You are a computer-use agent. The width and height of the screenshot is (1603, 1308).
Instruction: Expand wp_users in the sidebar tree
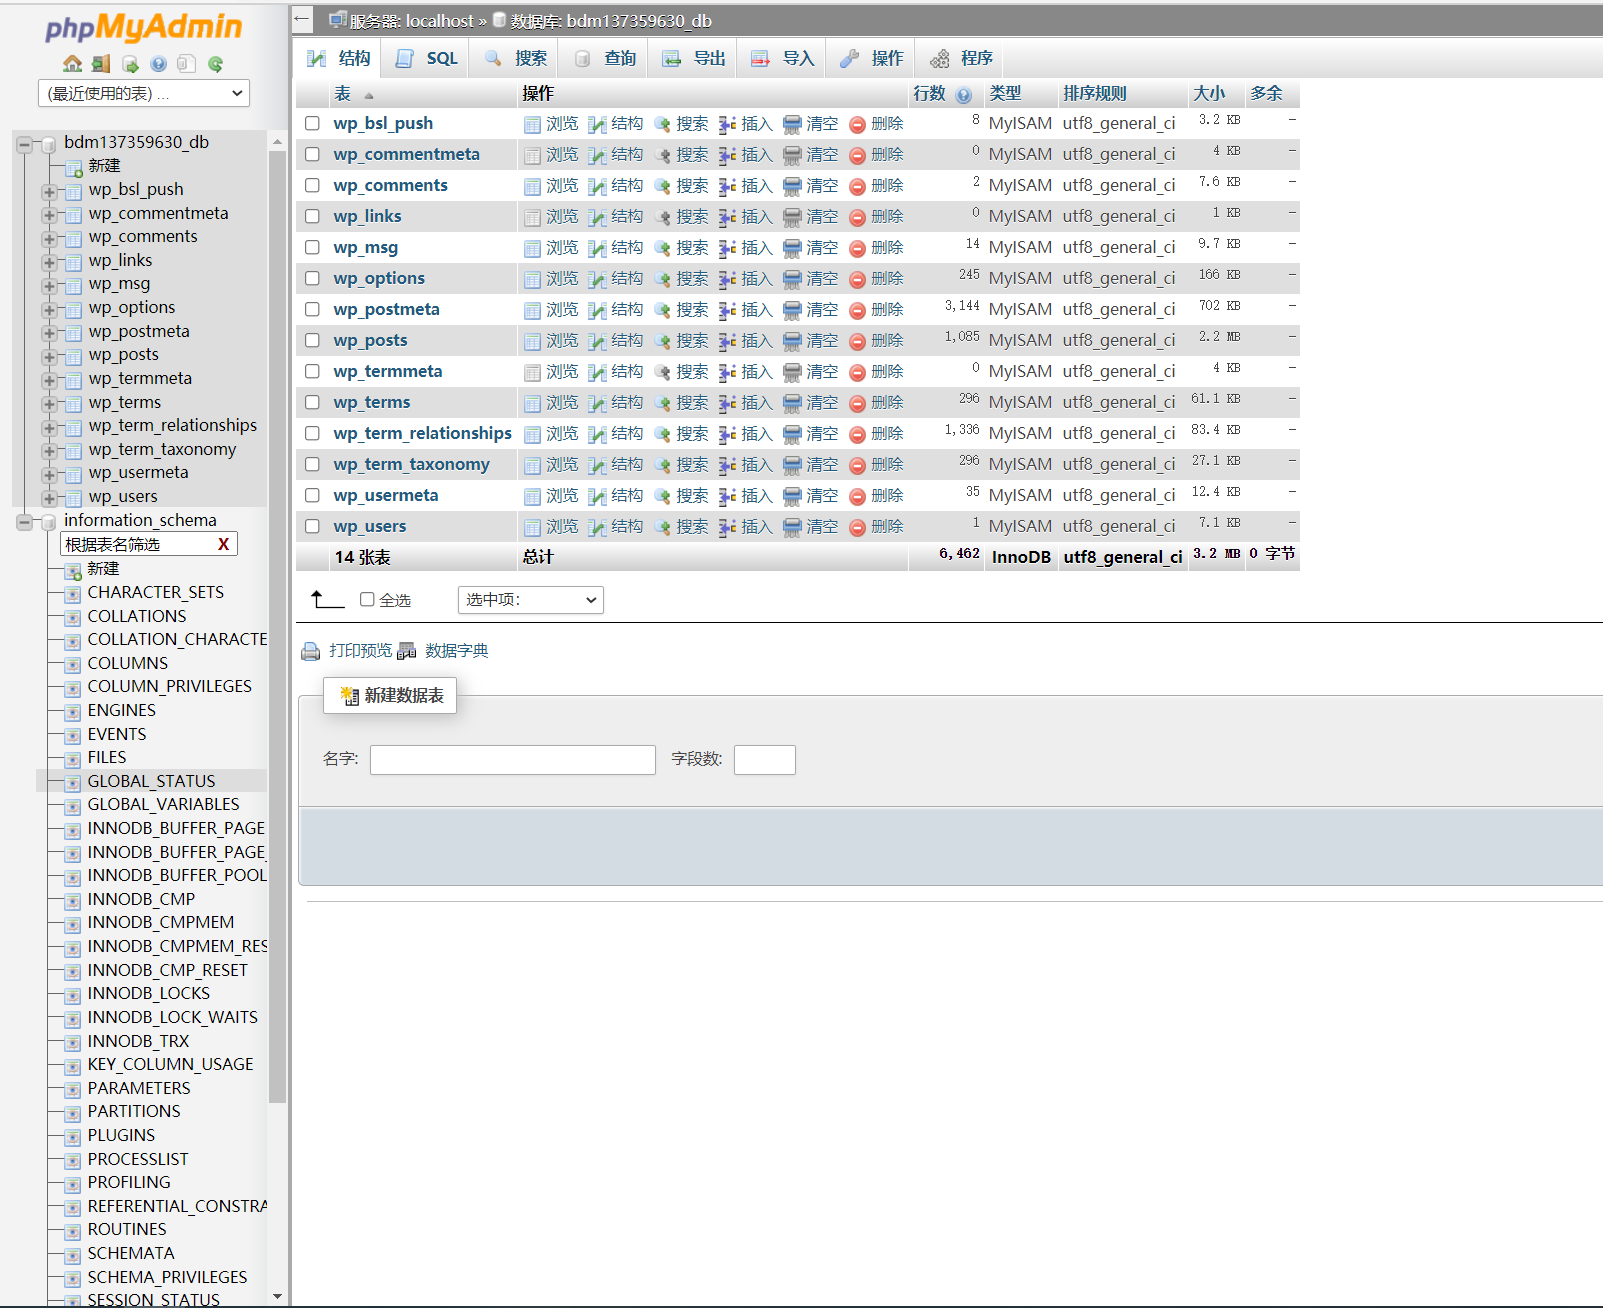(48, 498)
